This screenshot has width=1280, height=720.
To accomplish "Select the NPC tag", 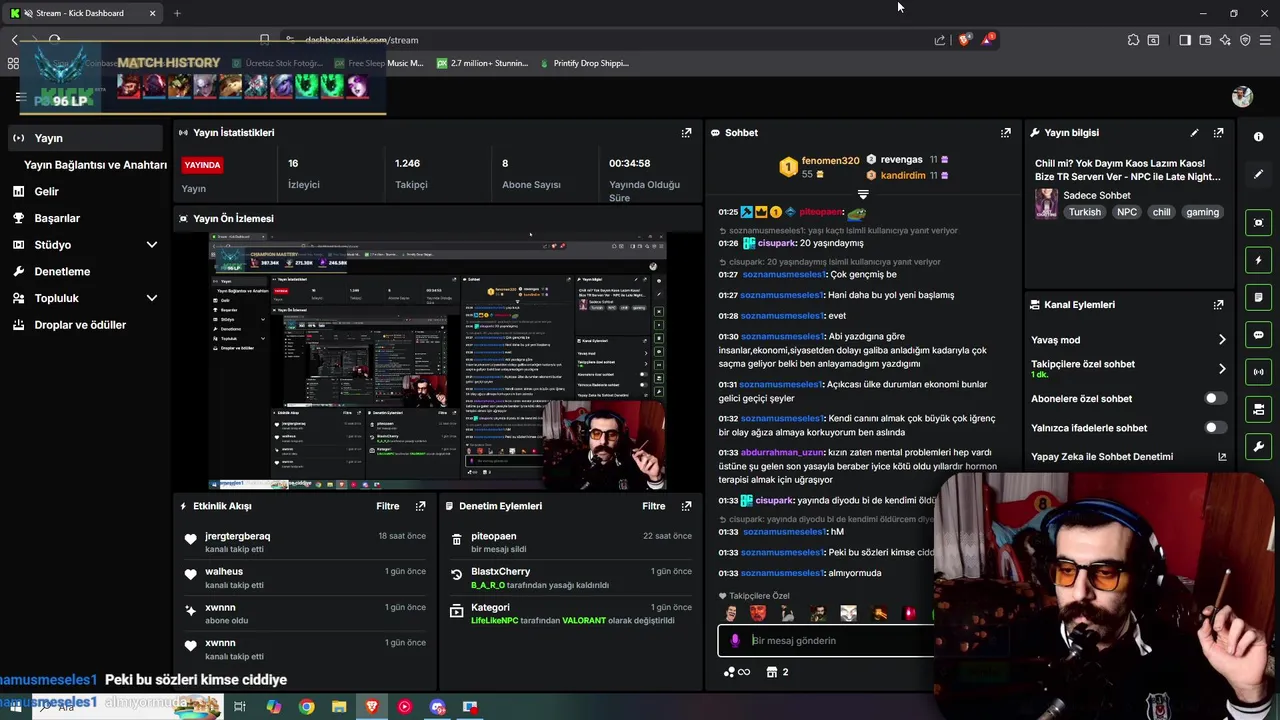I will [1127, 212].
